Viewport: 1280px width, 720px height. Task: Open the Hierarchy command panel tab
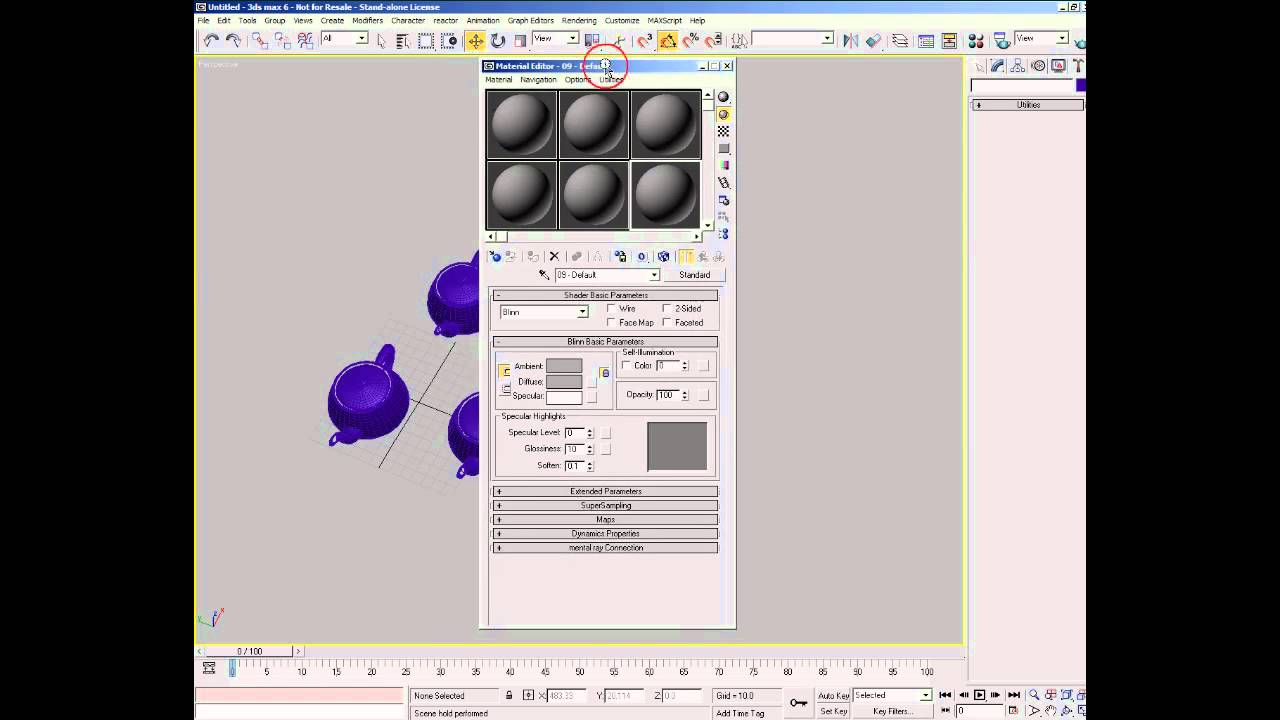pyautogui.click(x=1017, y=66)
